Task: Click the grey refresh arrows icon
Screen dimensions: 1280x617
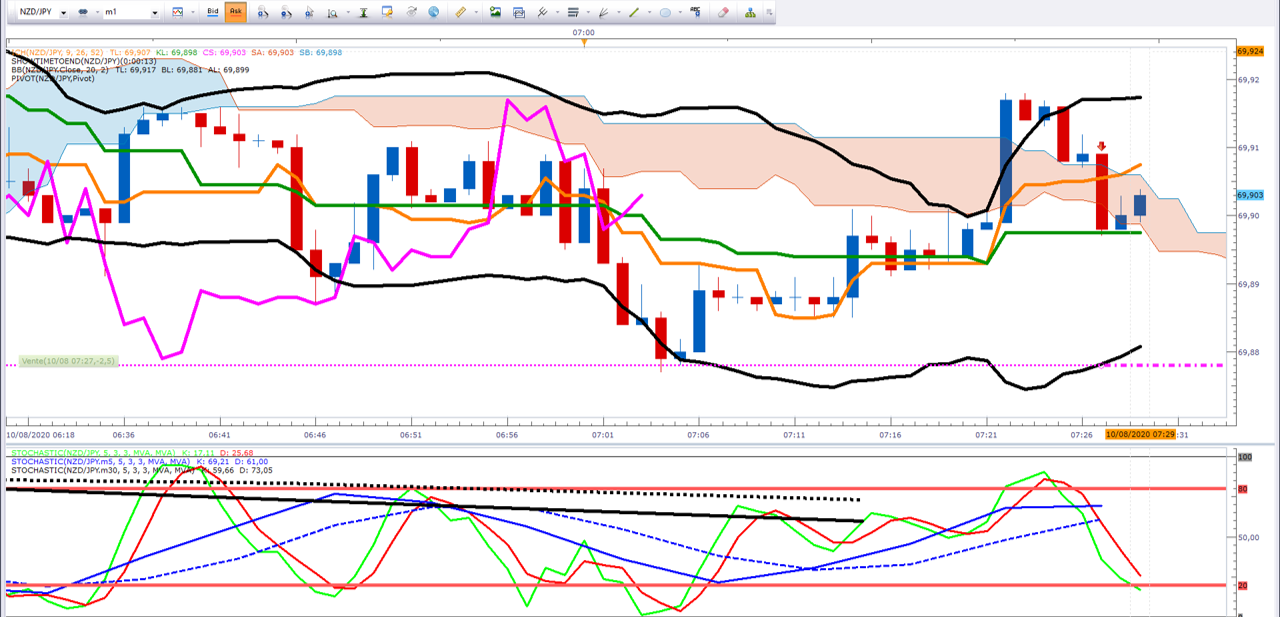Action: click(x=411, y=12)
